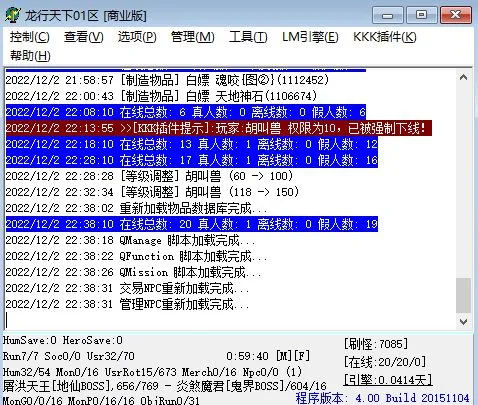Select the 22:18:10 在线总数: 13 line
This screenshot has width=478, height=405.
pos(192,144)
